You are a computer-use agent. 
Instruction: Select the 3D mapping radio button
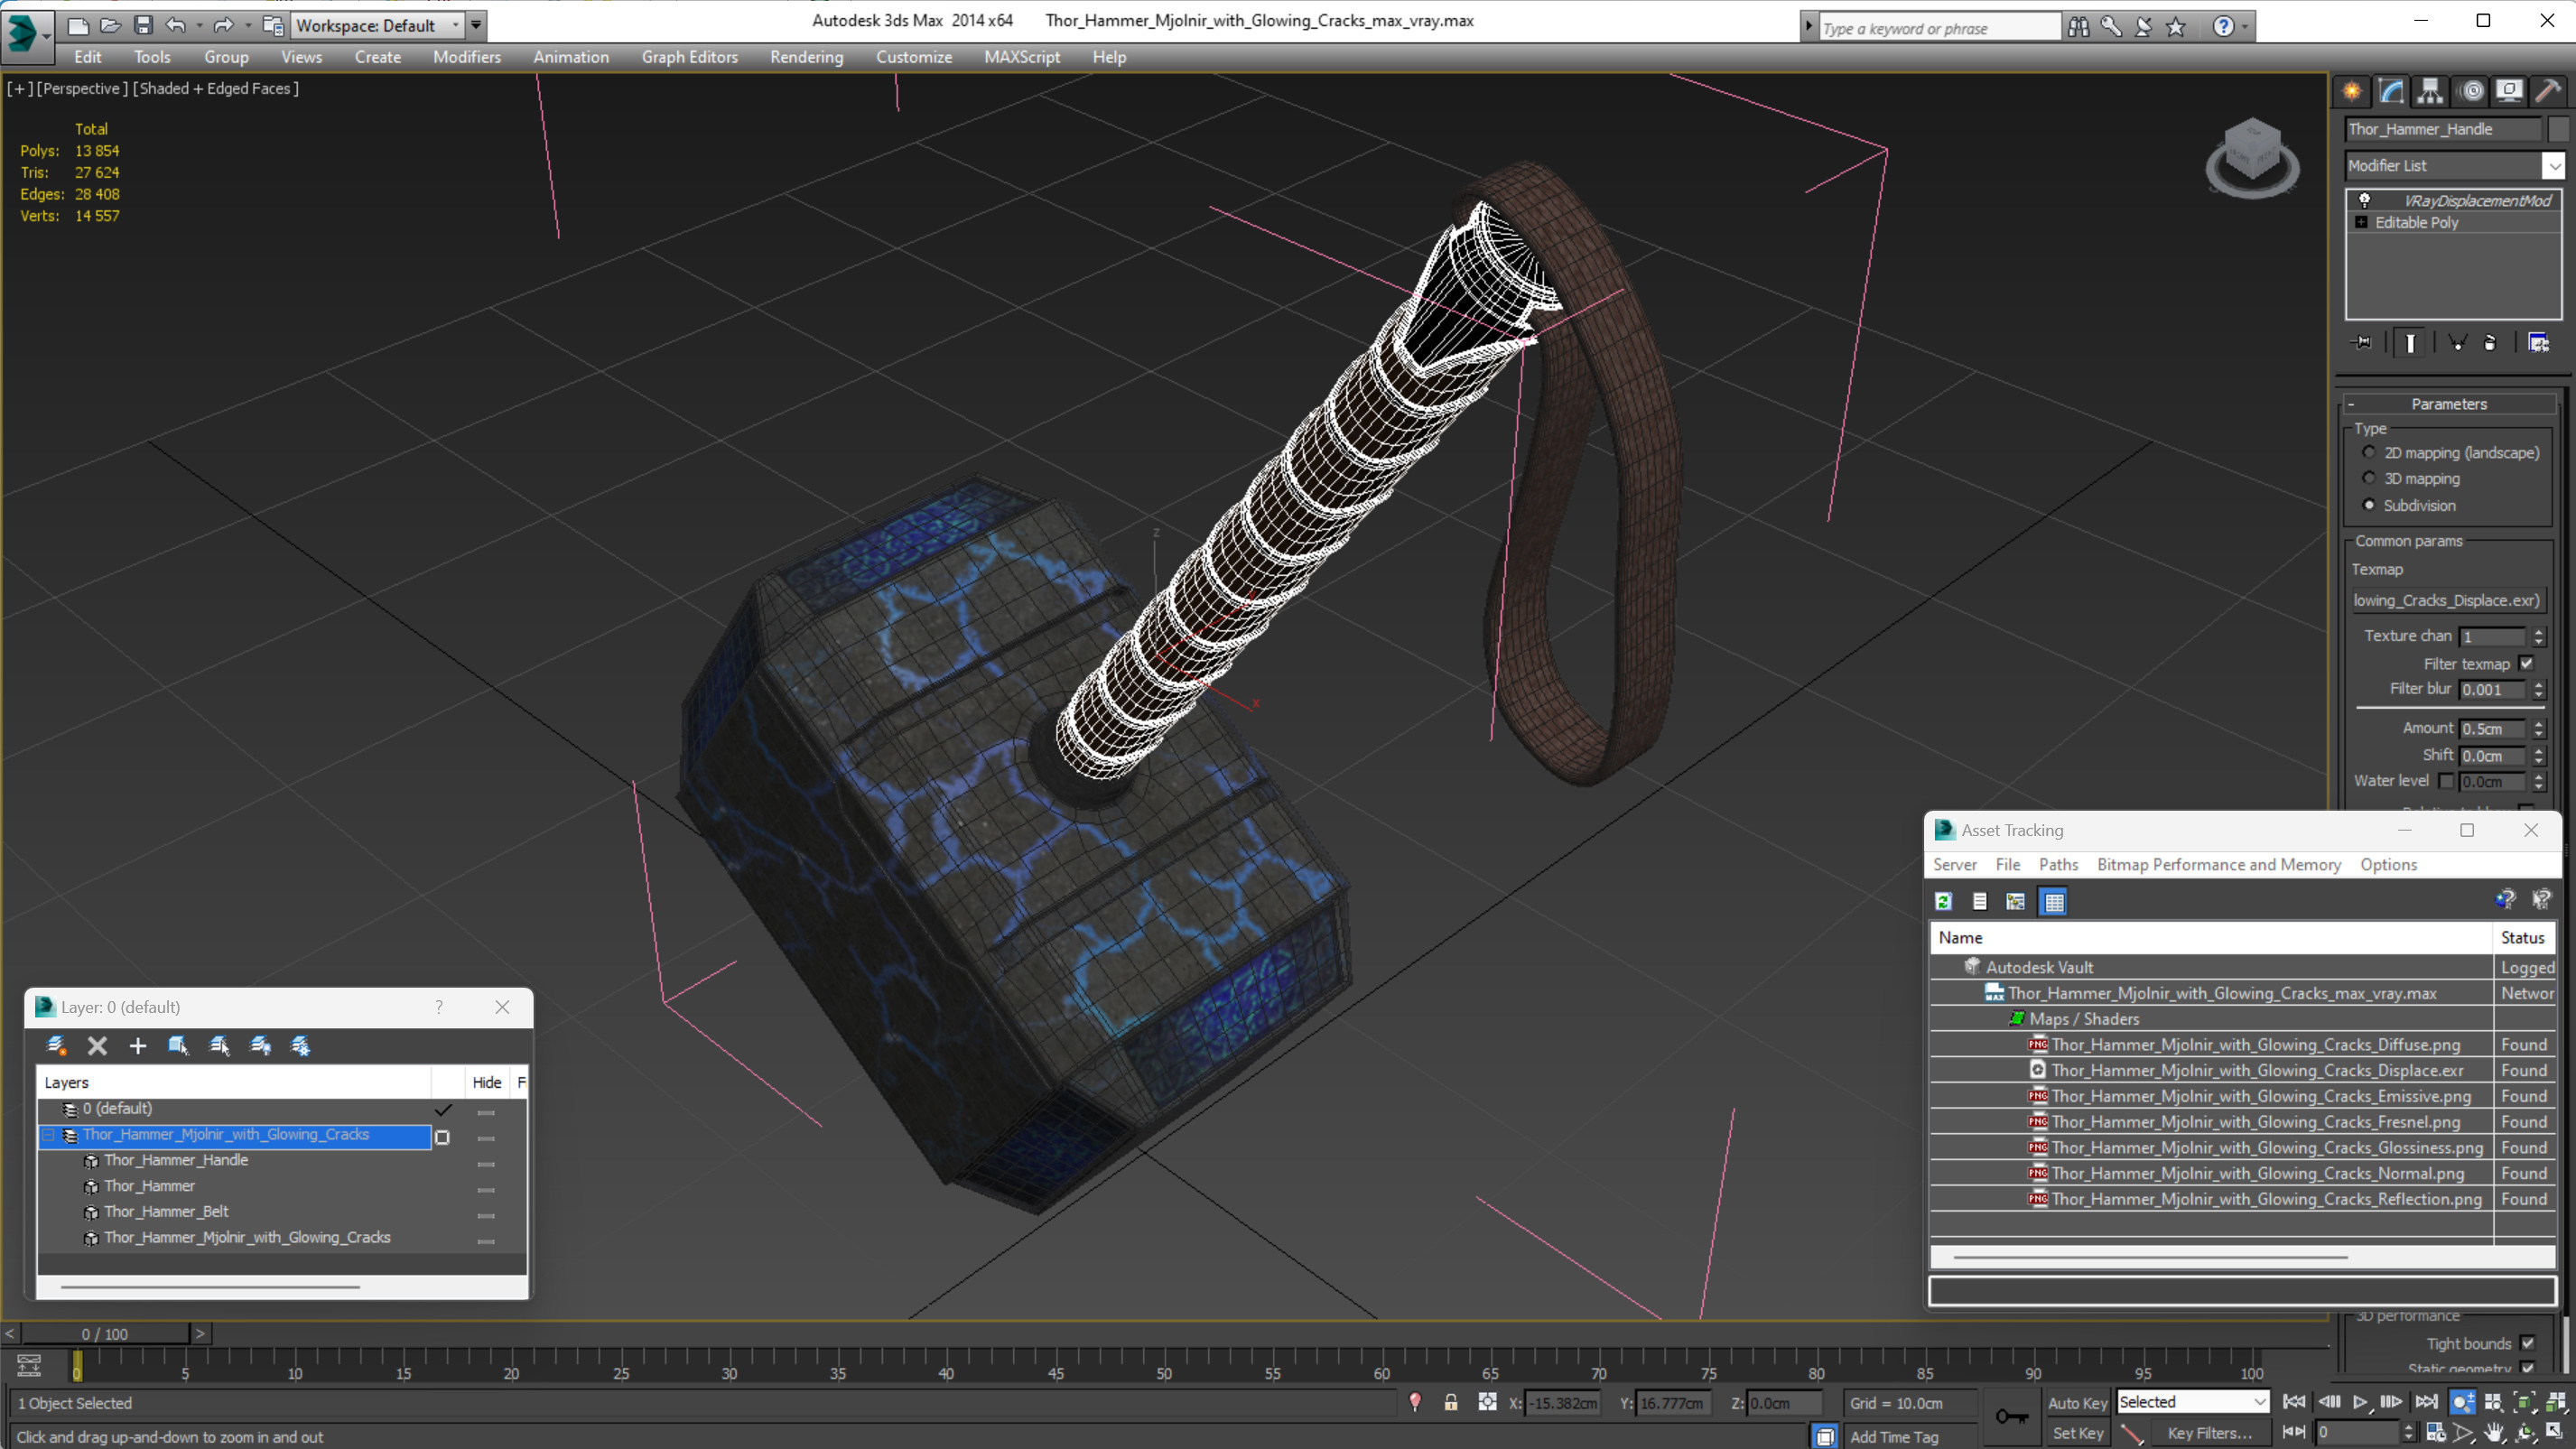click(2369, 478)
